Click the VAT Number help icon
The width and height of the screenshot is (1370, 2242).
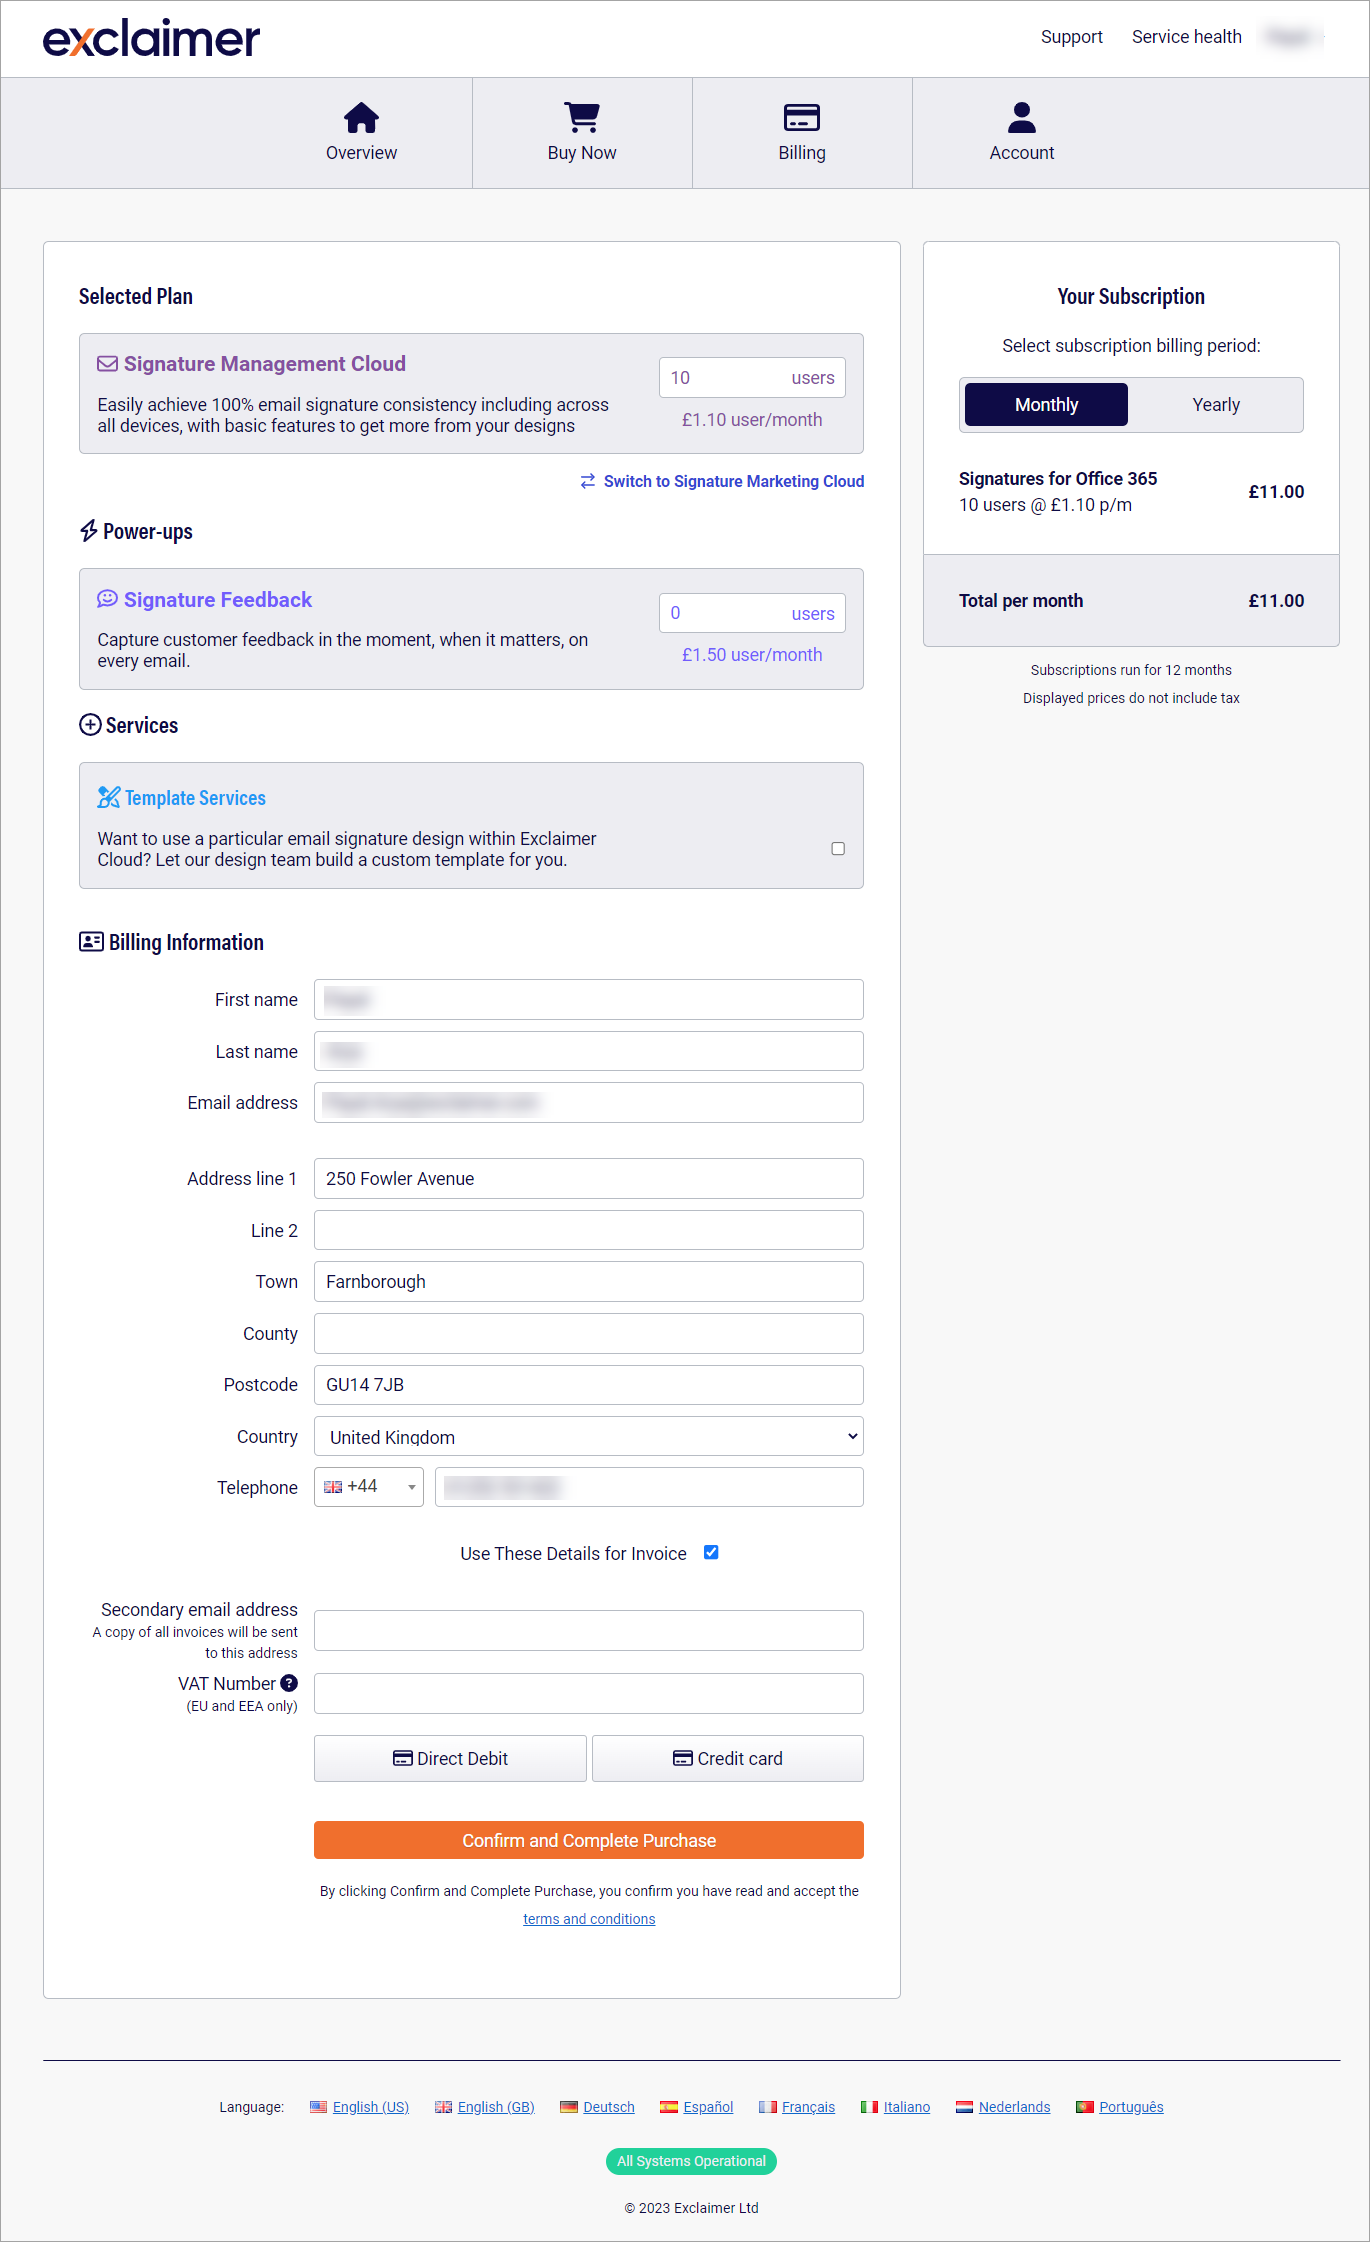[x=289, y=1683]
